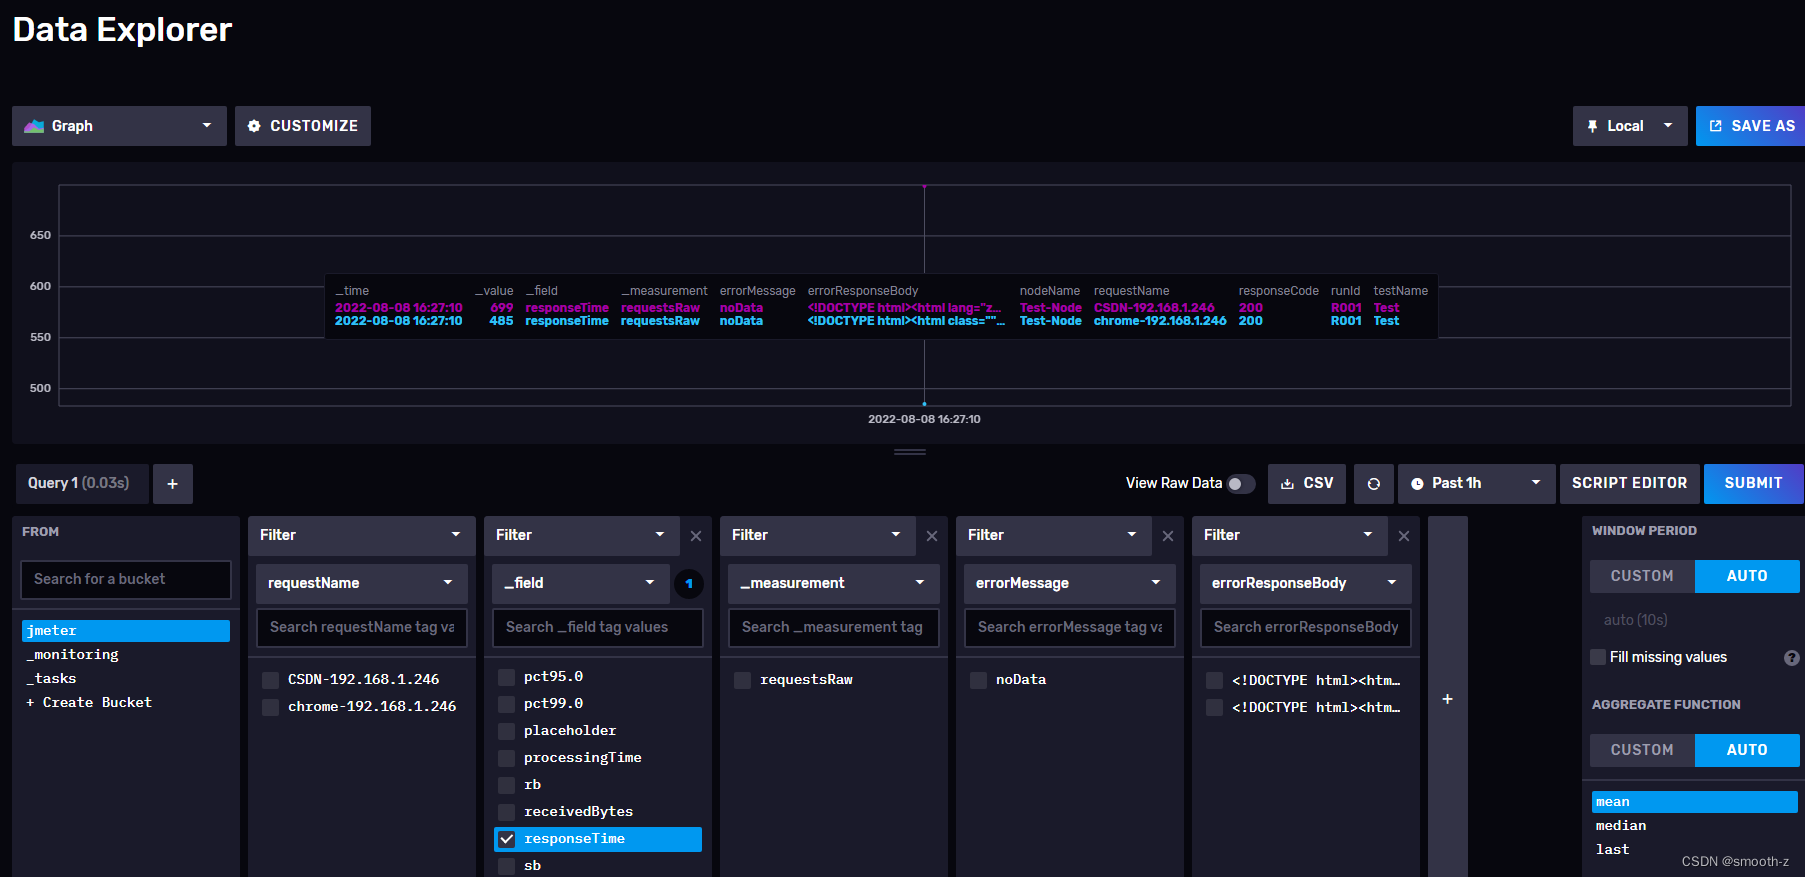Open the SCRIPT EDITOR
The height and width of the screenshot is (877, 1805).
pyautogui.click(x=1629, y=483)
